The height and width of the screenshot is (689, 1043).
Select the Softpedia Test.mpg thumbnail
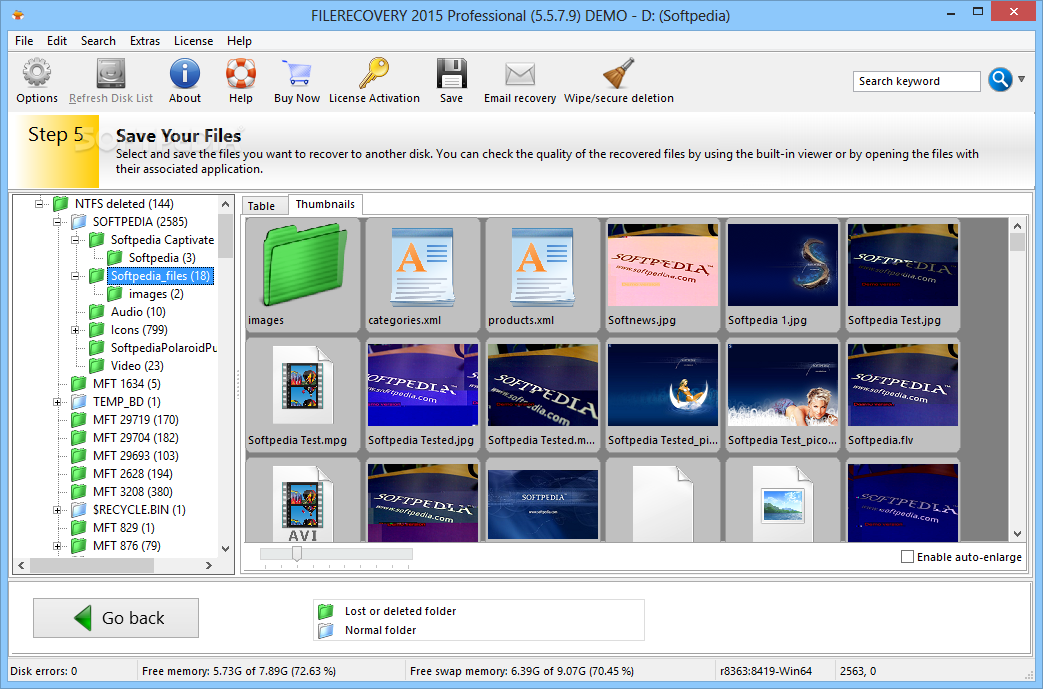click(303, 394)
